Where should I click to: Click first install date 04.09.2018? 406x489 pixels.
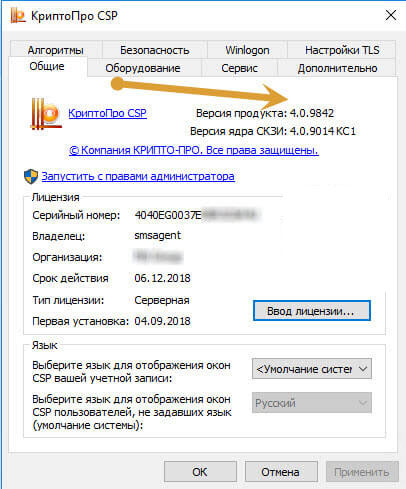point(162,321)
